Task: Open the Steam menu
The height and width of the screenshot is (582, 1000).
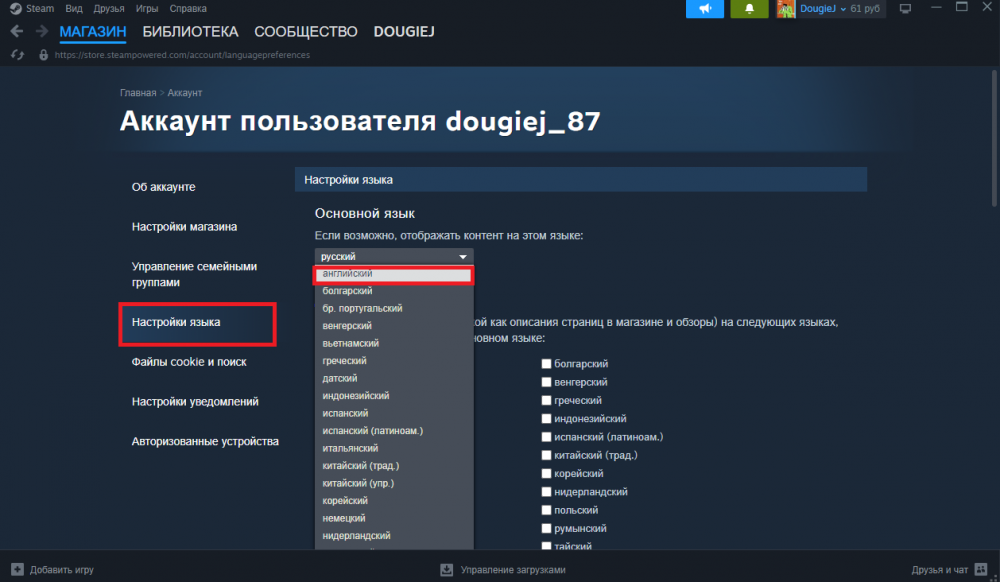Action: click(40, 8)
